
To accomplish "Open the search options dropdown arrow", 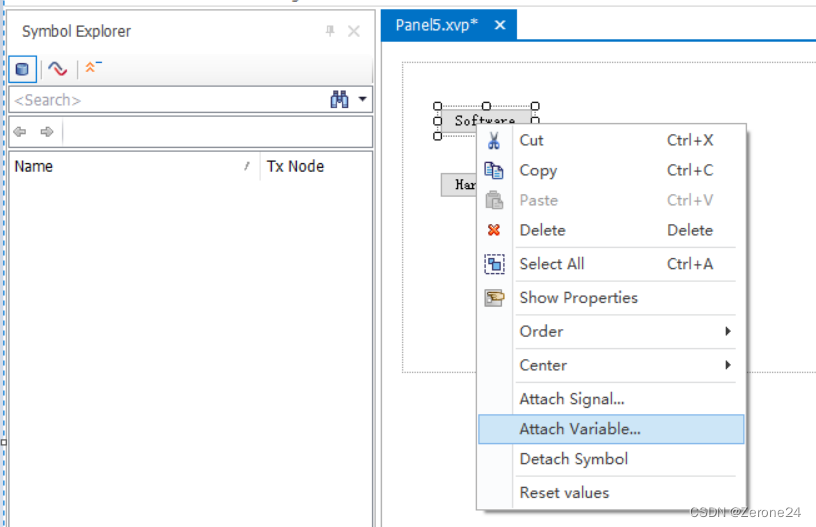I will [x=363, y=99].
